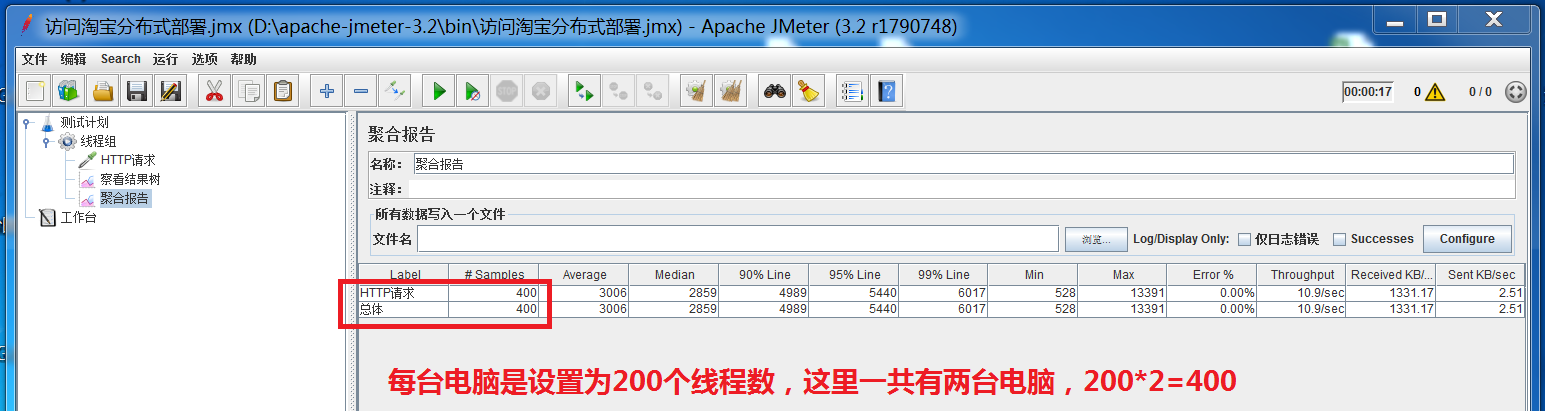Screen dimensions: 1545x411
Task: Click the elapsed time 00:00:17 display
Action: 1368,92
